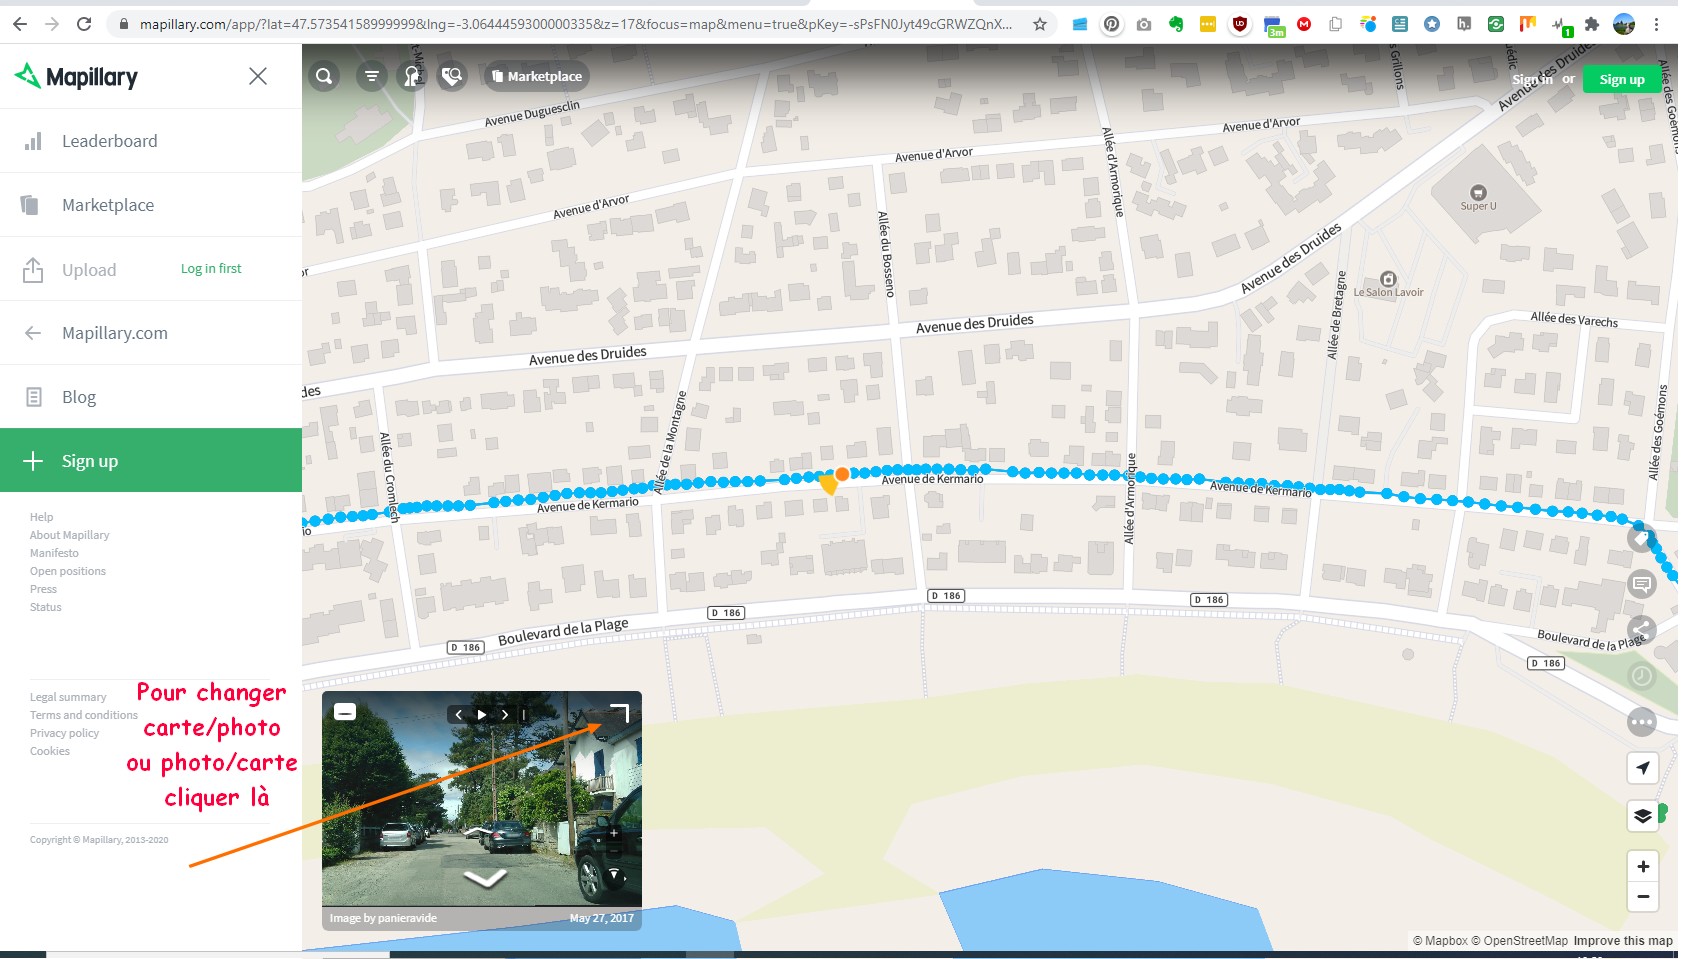Open the Press link

click(x=44, y=589)
